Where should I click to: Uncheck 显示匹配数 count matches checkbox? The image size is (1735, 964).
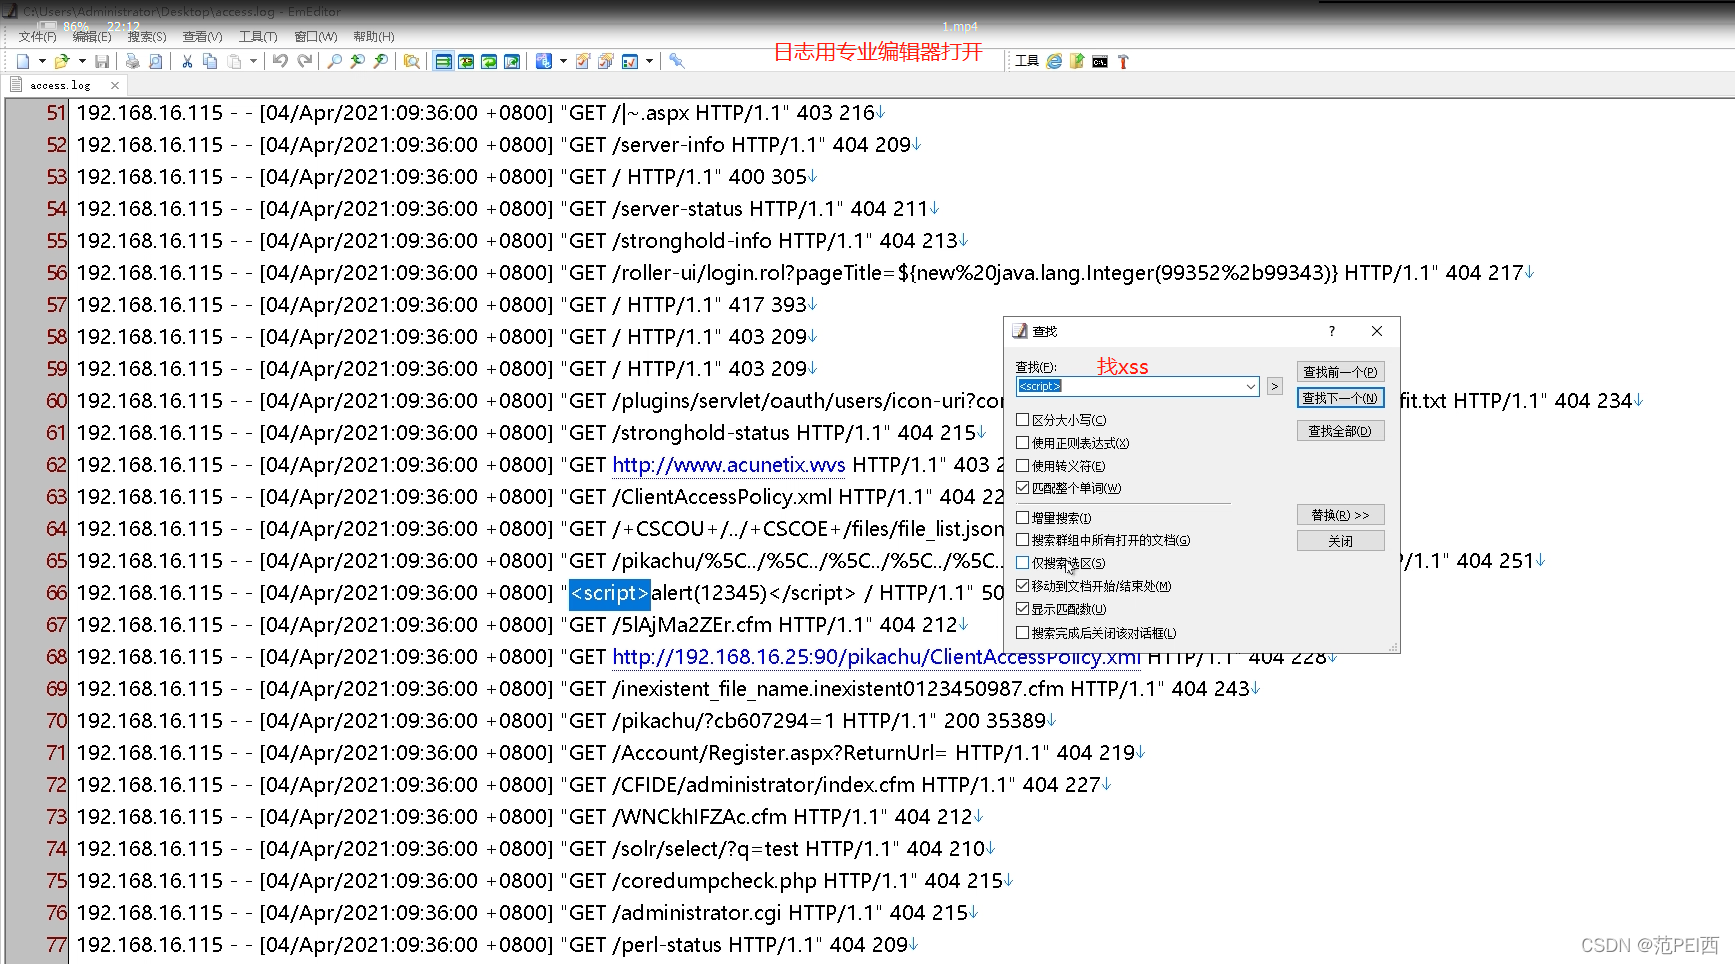(x=1022, y=609)
